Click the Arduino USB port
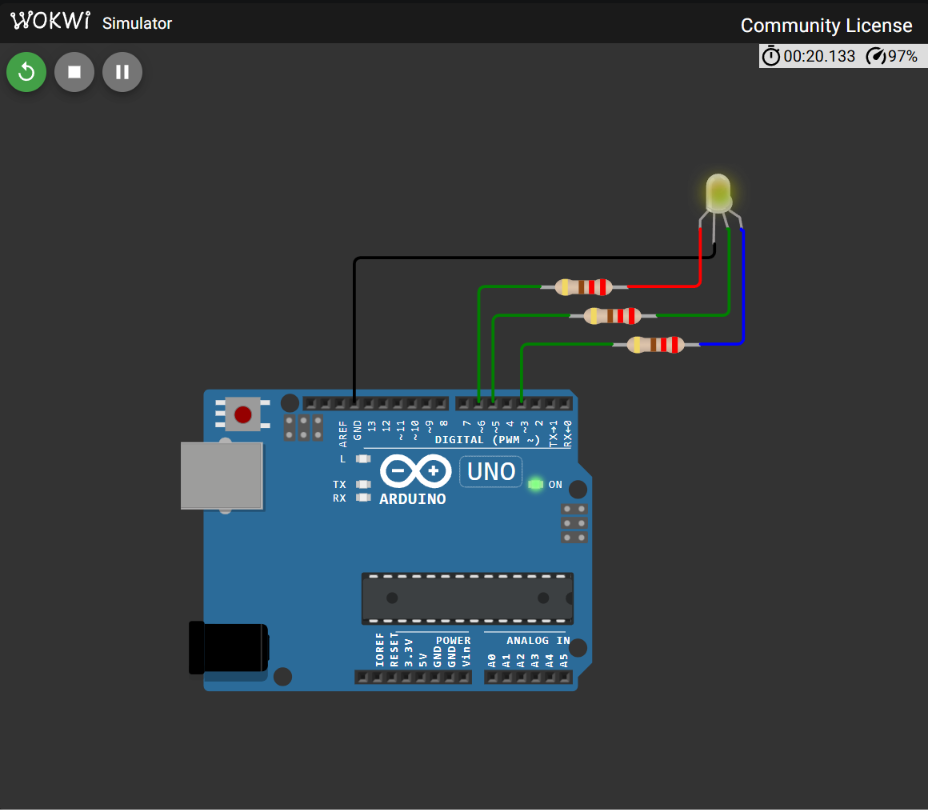928x810 pixels. coord(222,476)
